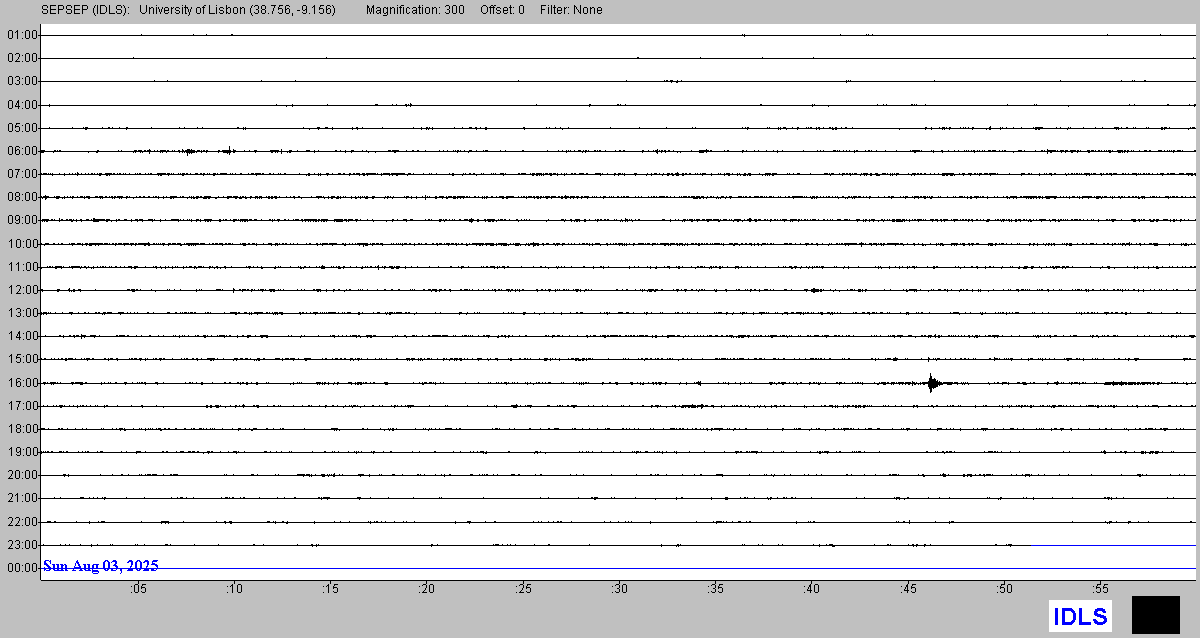
Task: Click the 07:00 hour label
Action: 22,174
